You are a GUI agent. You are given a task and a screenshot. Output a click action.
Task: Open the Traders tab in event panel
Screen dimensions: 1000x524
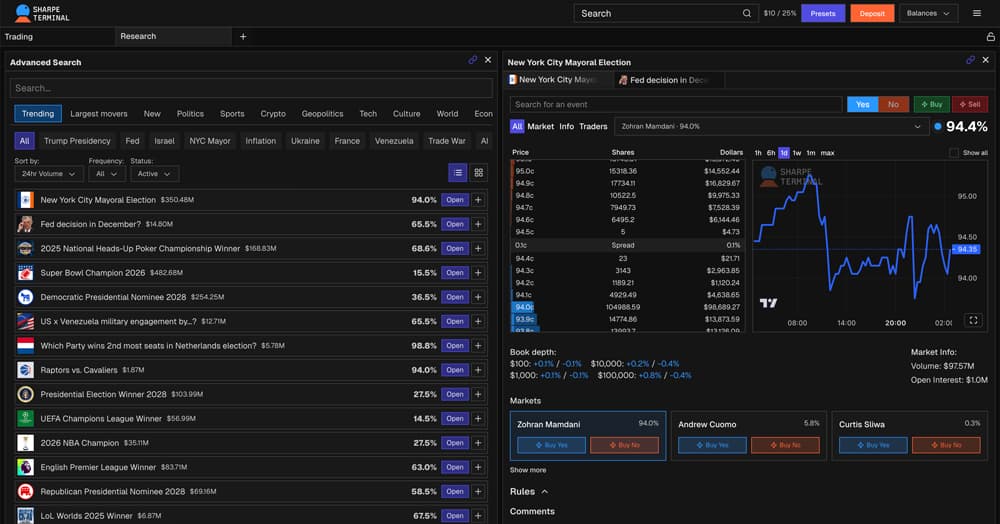click(x=593, y=127)
